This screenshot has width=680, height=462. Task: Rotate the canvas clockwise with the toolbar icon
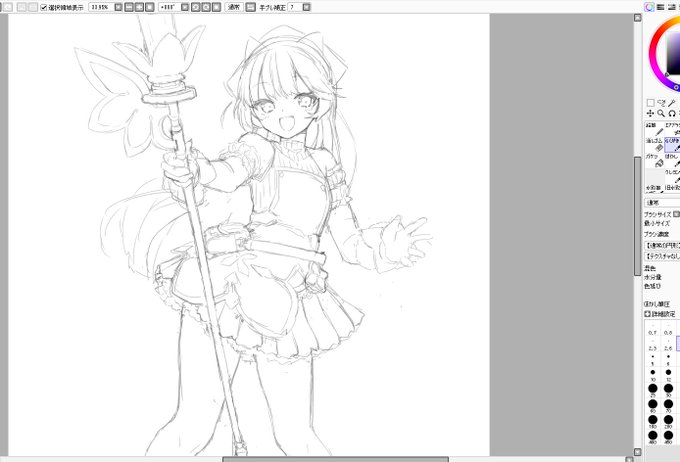206,7
